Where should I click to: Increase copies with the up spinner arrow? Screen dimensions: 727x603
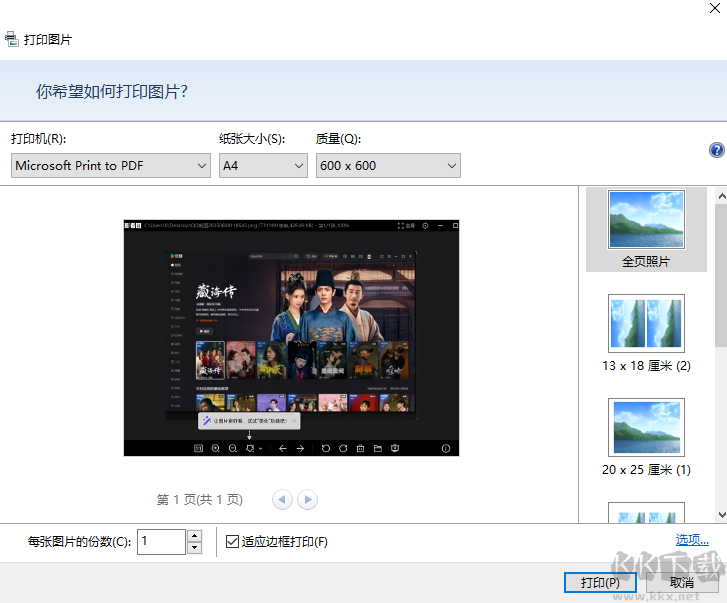pyautogui.click(x=194, y=536)
